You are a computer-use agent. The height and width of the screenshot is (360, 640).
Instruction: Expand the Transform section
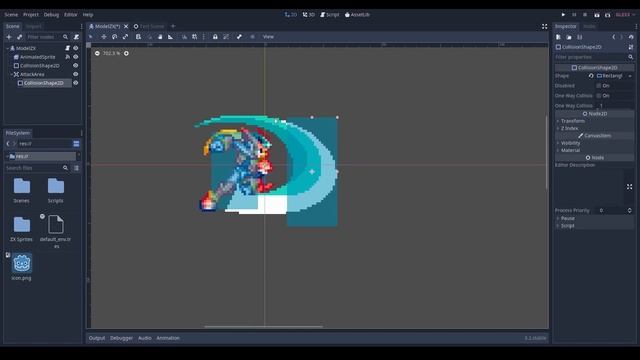[594, 121]
